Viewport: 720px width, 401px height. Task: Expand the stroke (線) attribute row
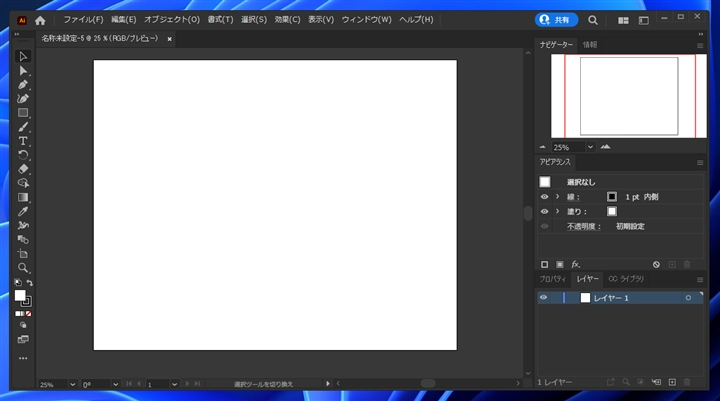click(x=557, y=197)
